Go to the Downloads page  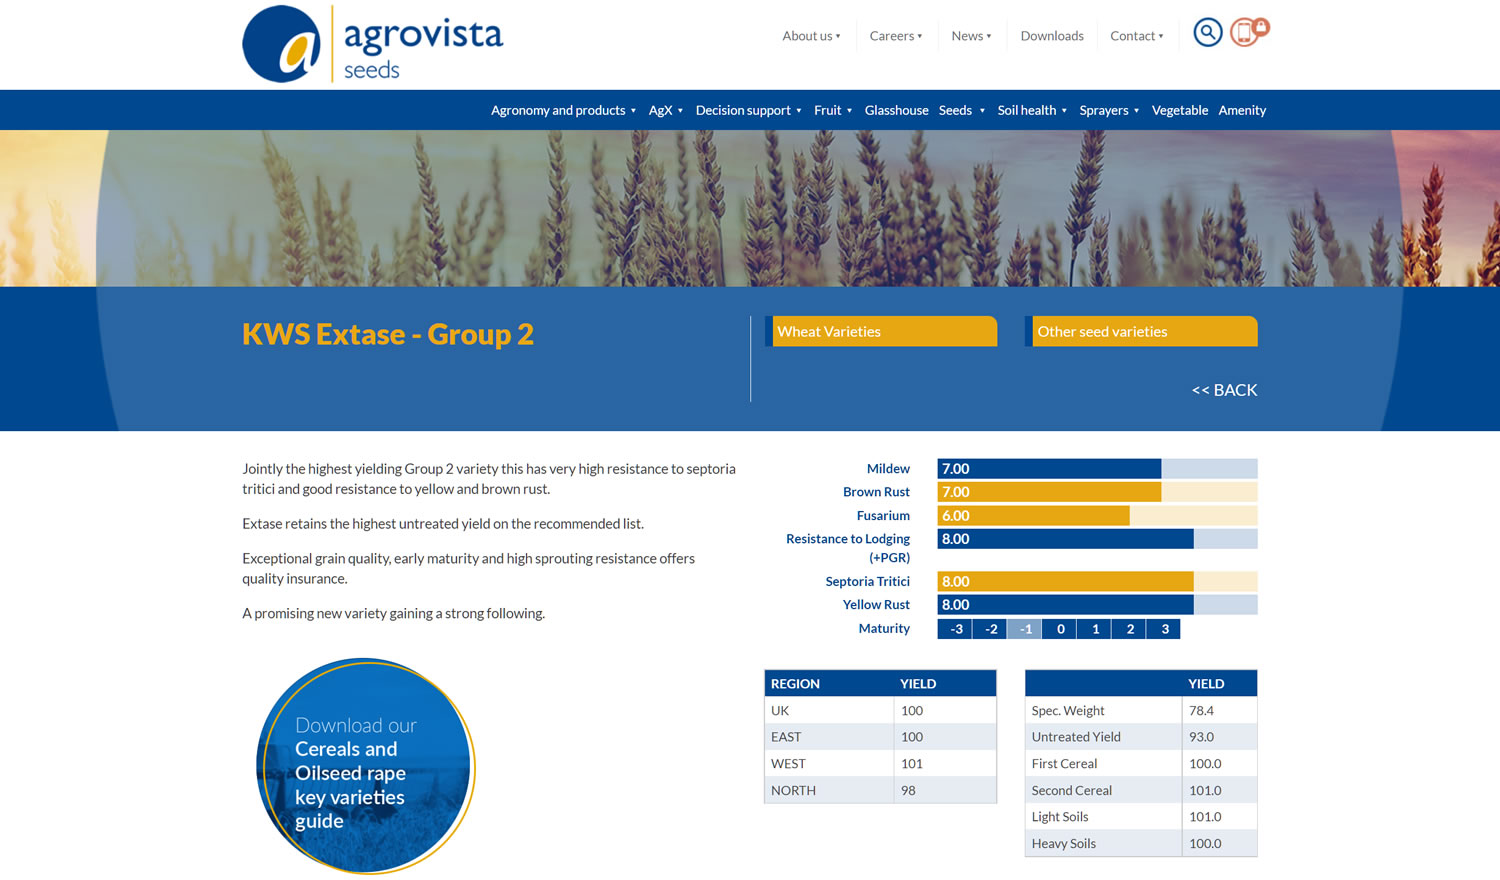[x=1051, y=36]
